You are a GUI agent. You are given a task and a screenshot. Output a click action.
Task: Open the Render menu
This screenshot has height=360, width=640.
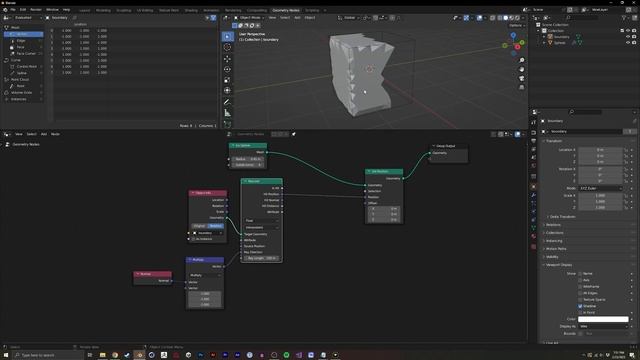point(36,10)
